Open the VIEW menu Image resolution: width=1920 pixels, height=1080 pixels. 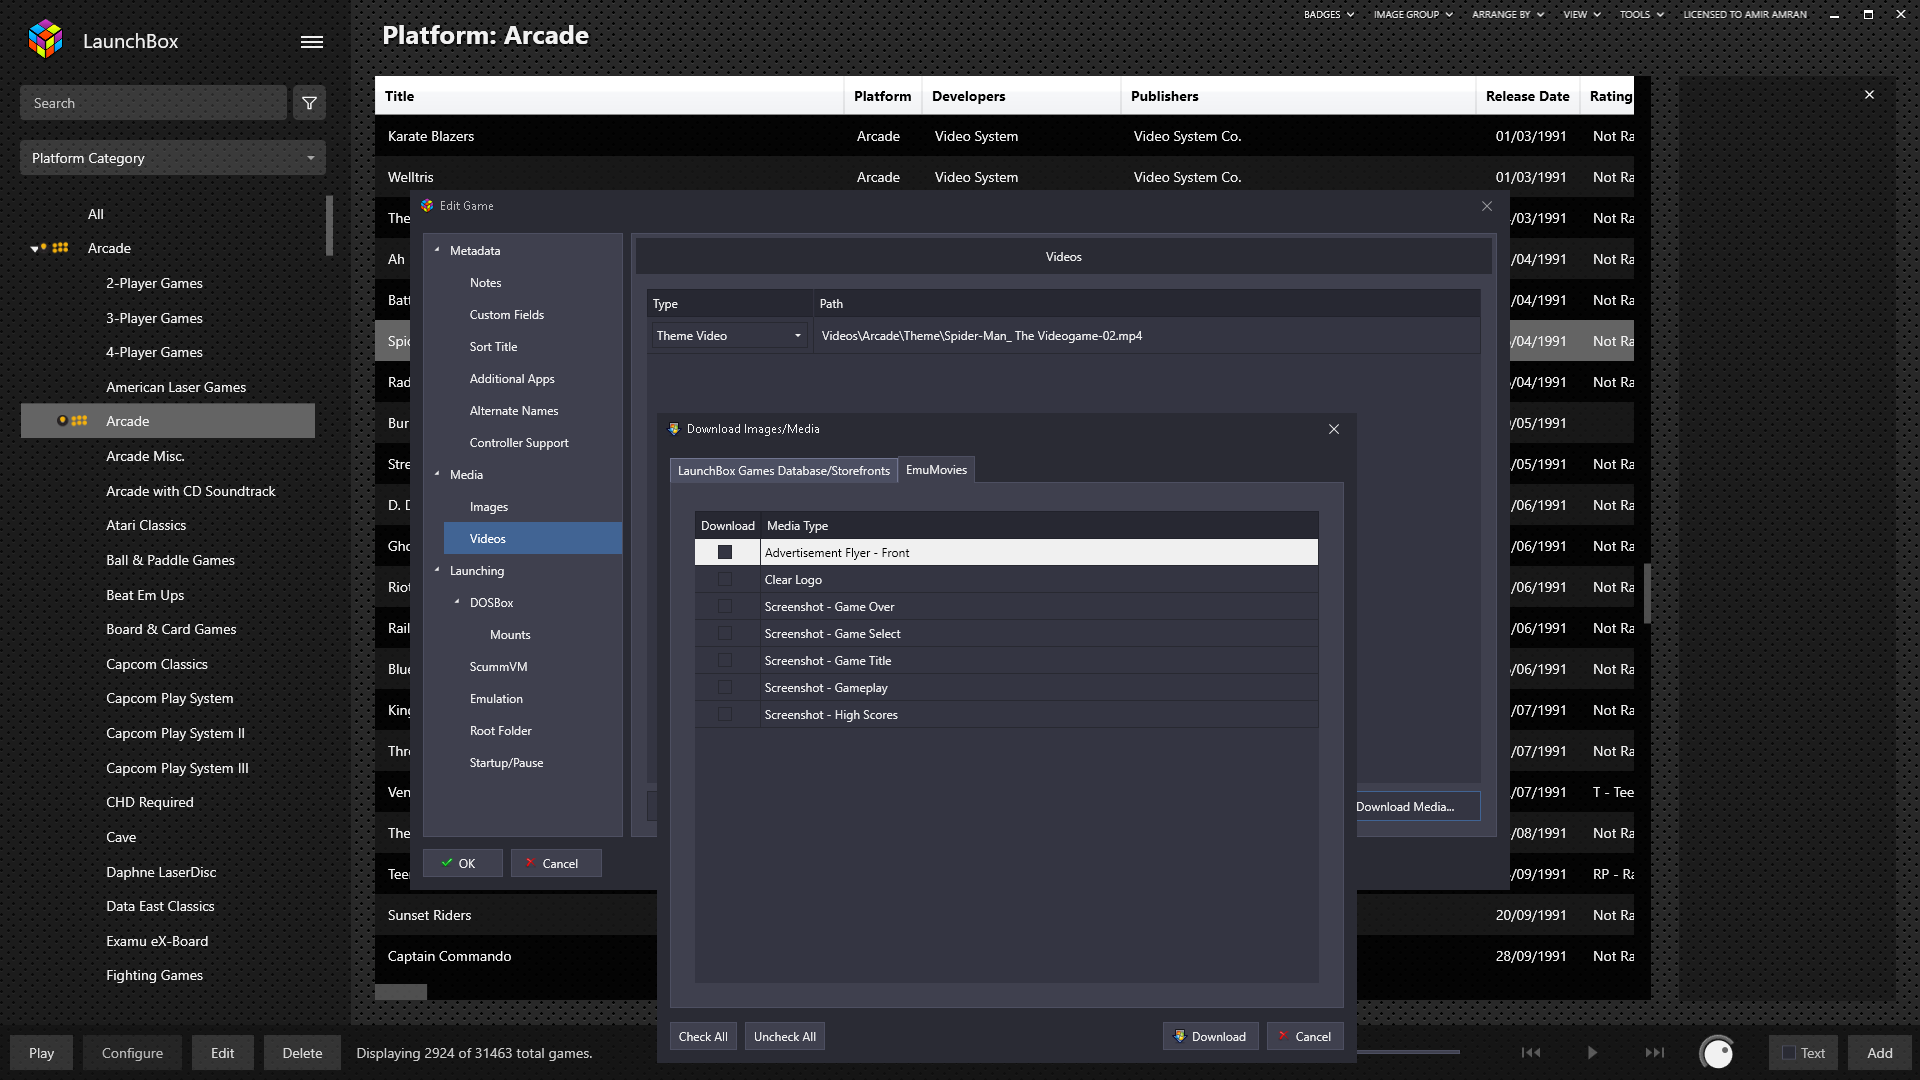[1582, 15]
